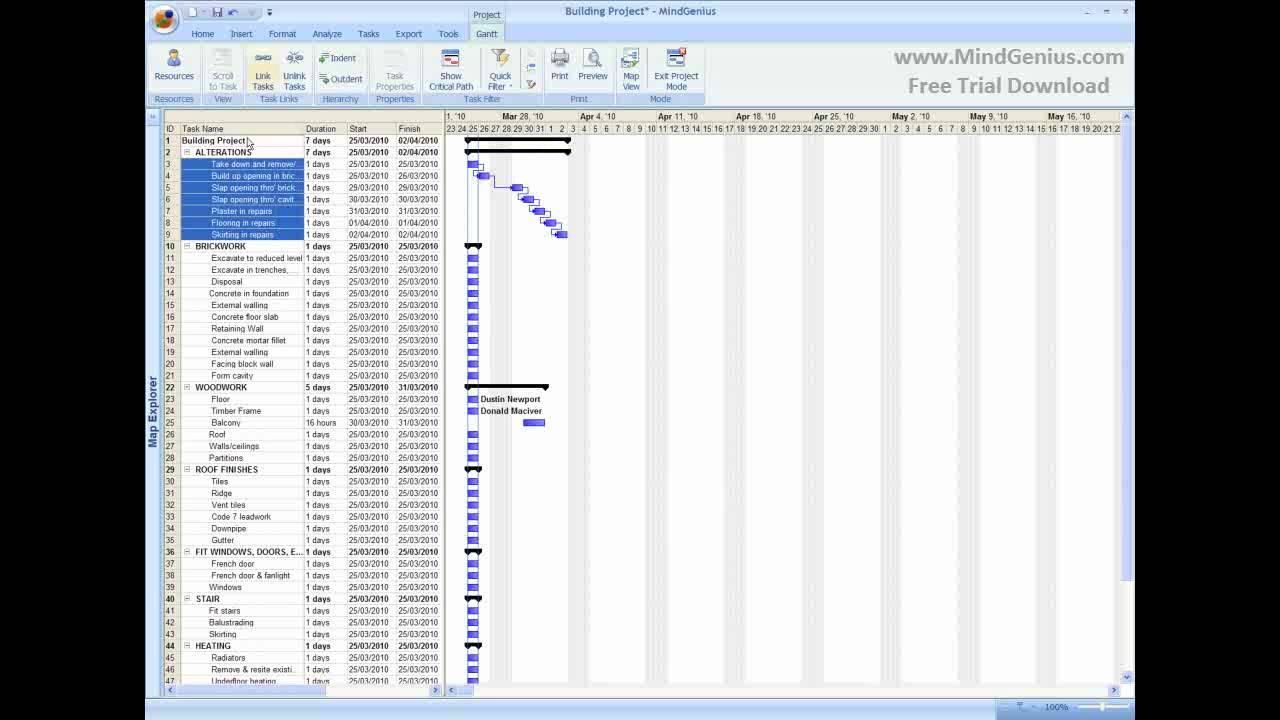Click the Balcony task bar in the Gantt chart
The height and width of the screenshot is (720, 1280).
point(534,423)
